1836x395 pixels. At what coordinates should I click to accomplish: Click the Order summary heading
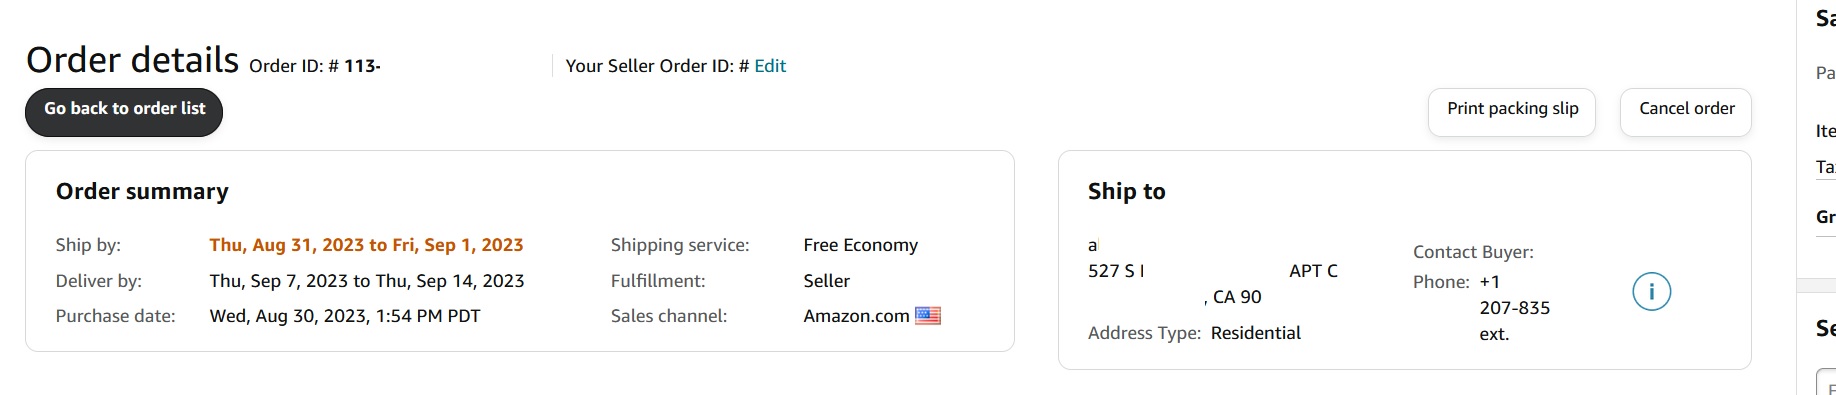(x=142, y=191)
